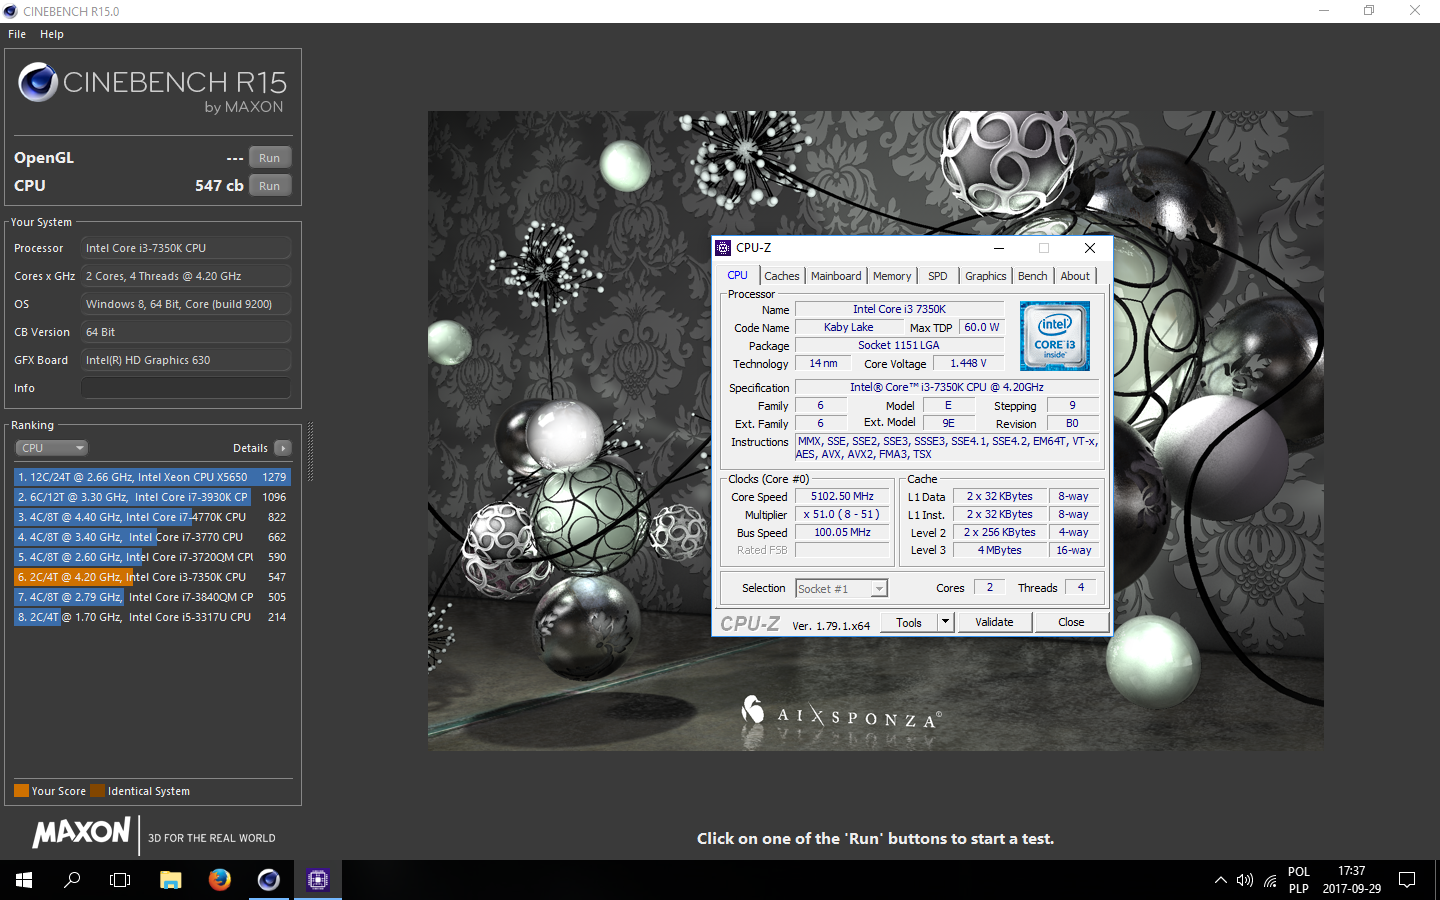Click the CPU-Z title bar icon
Viewport: 1440px width, 900px height.
[x=723, y=248]
